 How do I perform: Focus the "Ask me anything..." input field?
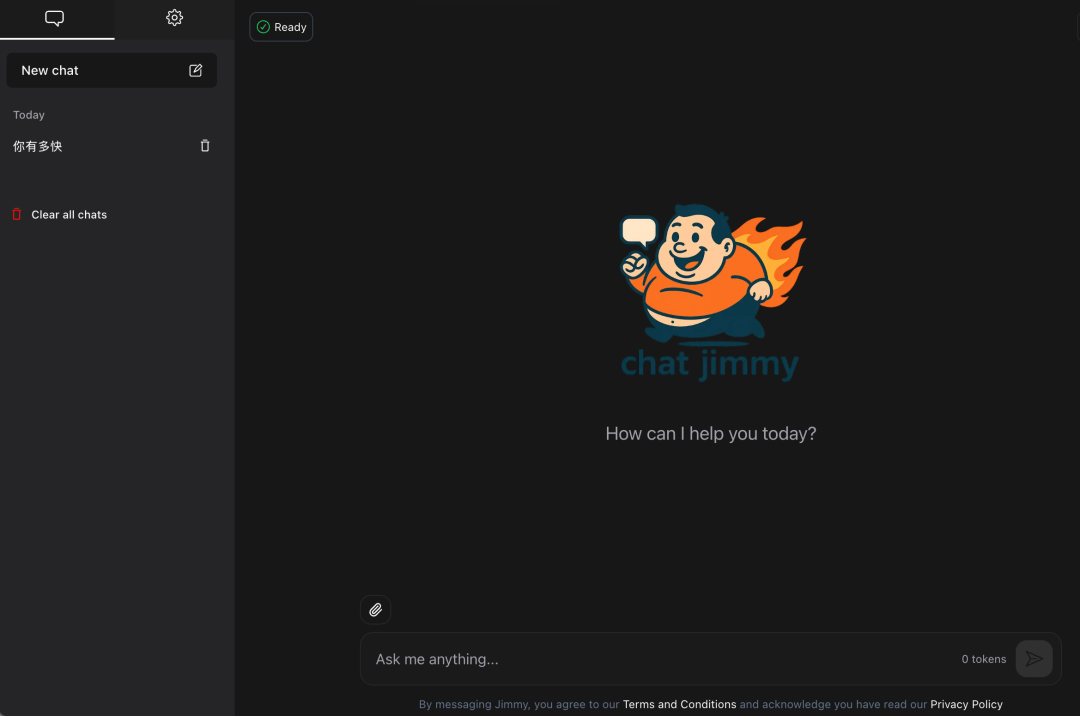coord(650,659)
